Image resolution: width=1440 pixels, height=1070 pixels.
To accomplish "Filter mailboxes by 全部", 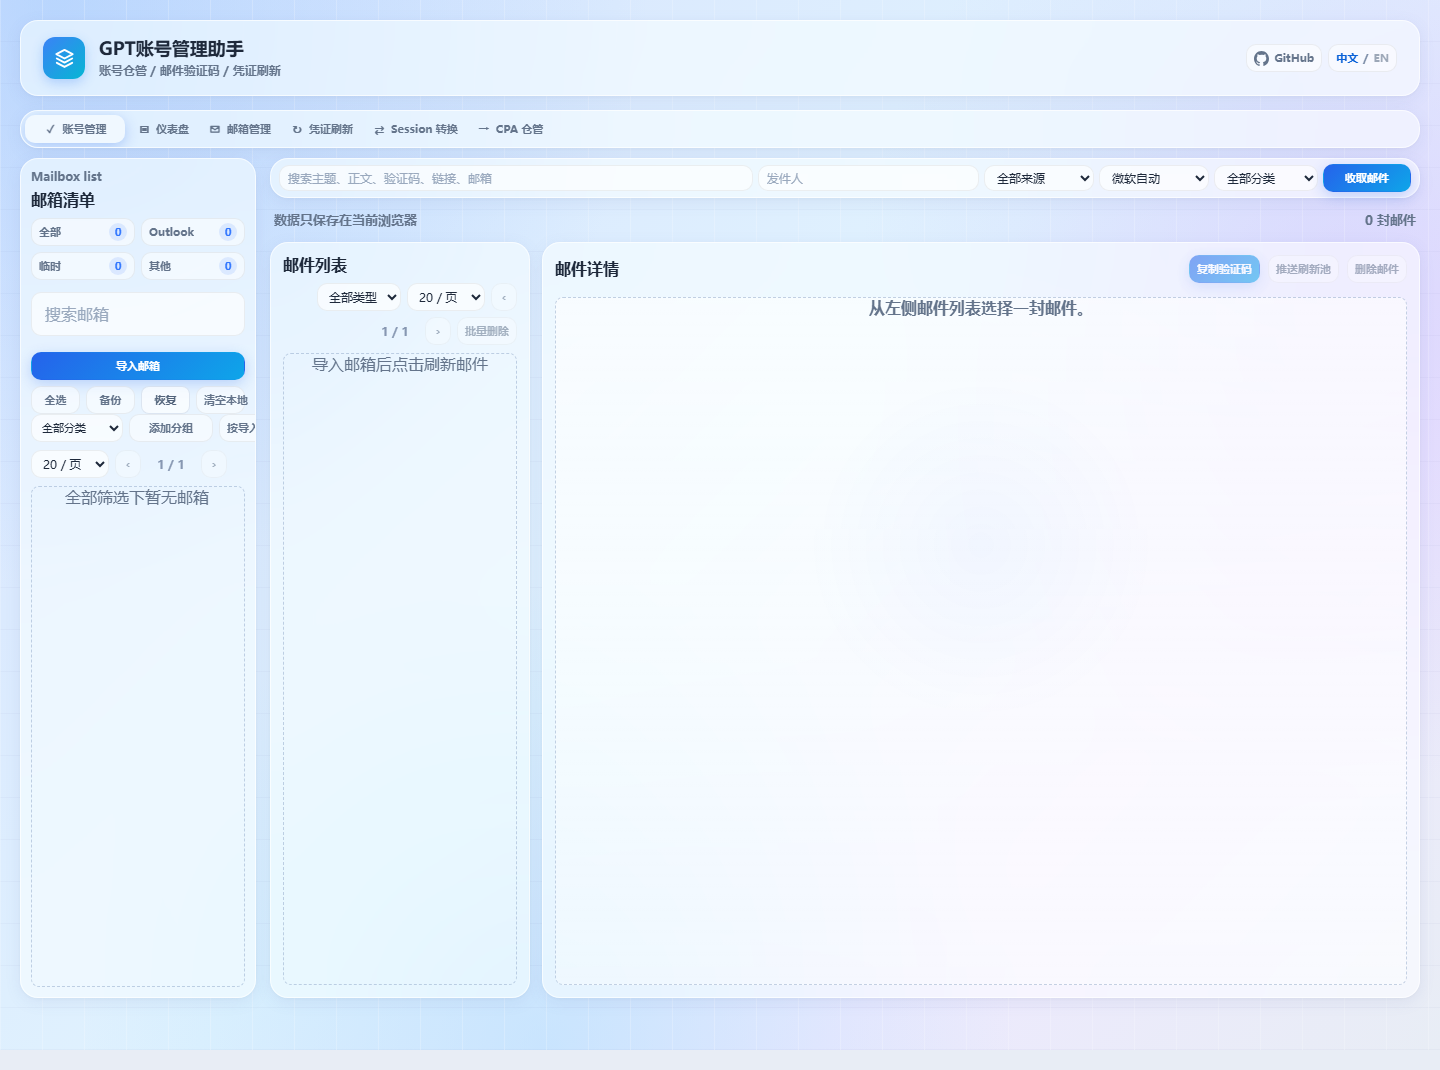I will tap(82, 232).
